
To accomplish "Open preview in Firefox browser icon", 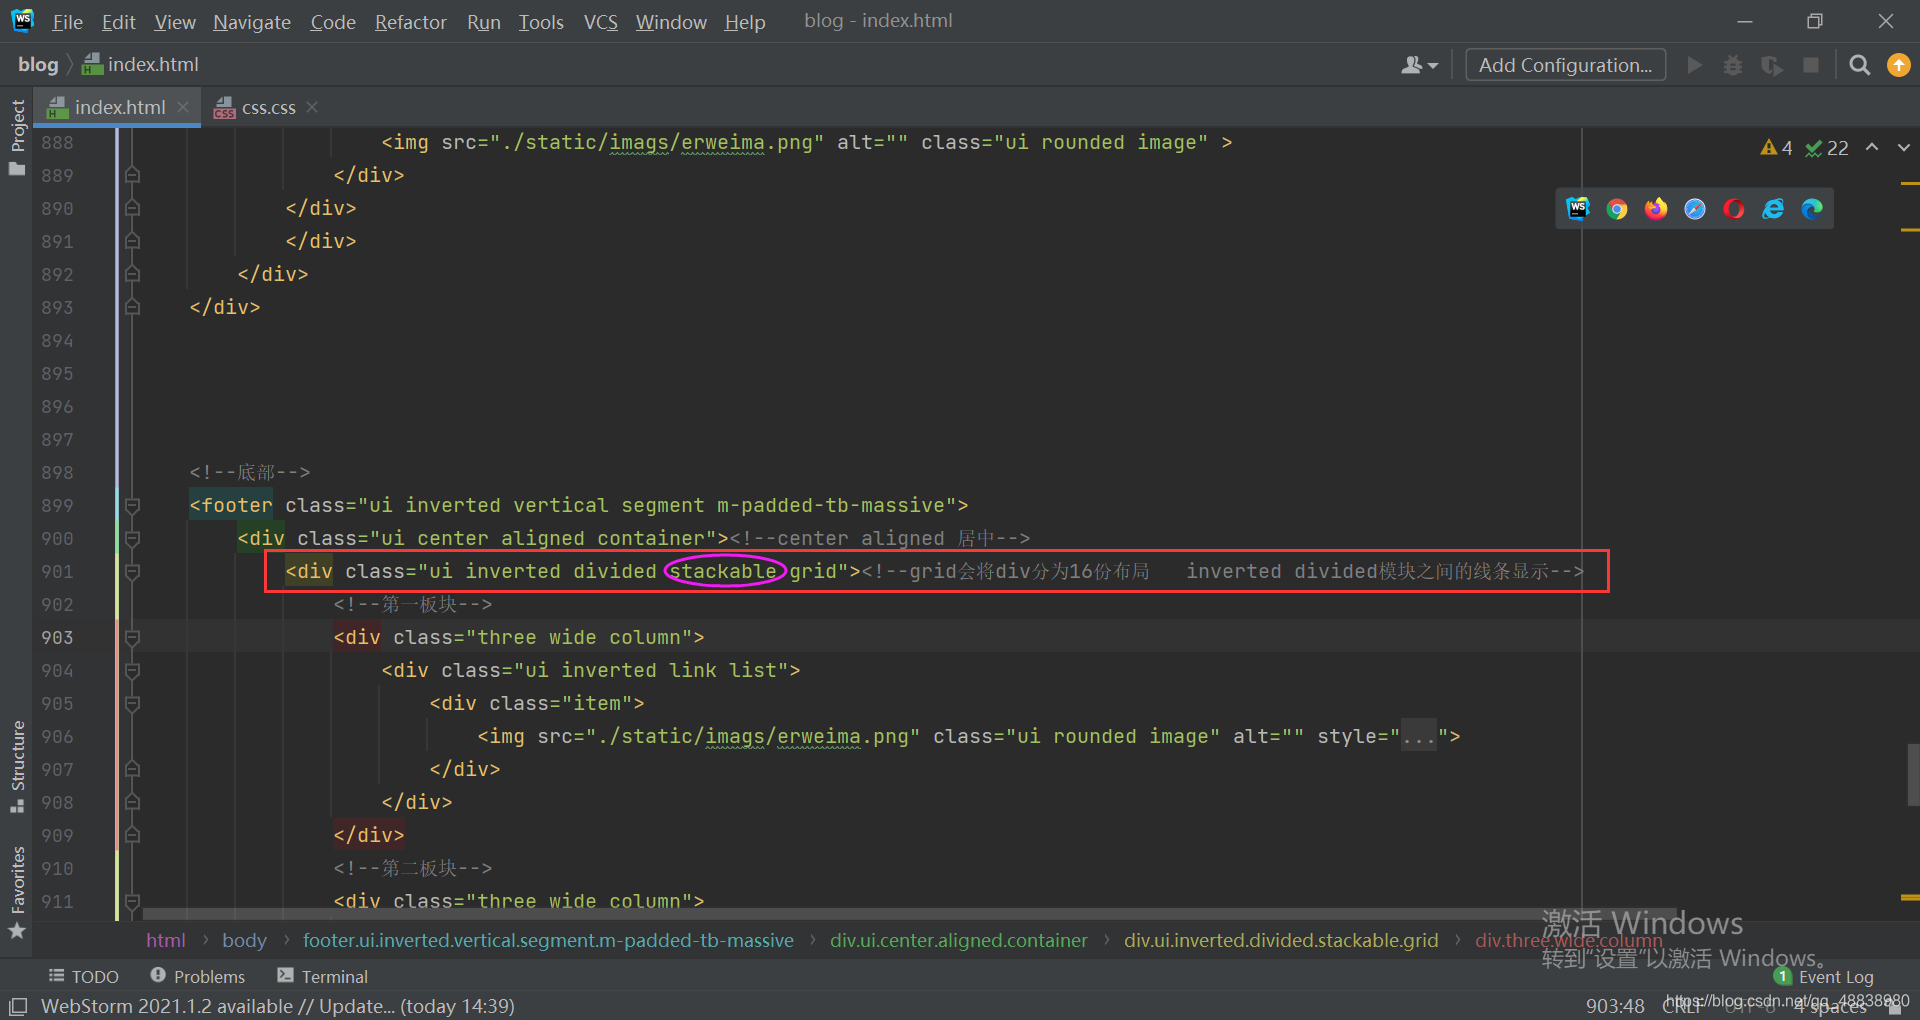I will 1656,209.
